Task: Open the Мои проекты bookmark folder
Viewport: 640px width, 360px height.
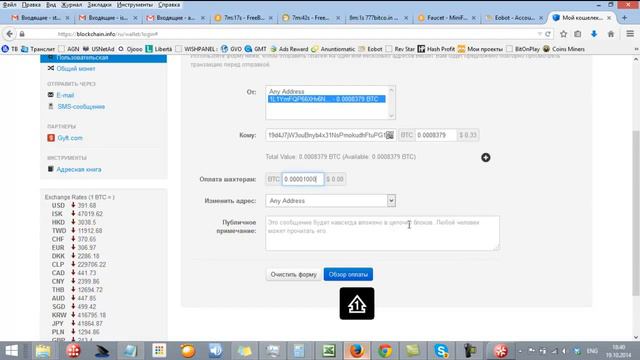Action: 480,49
